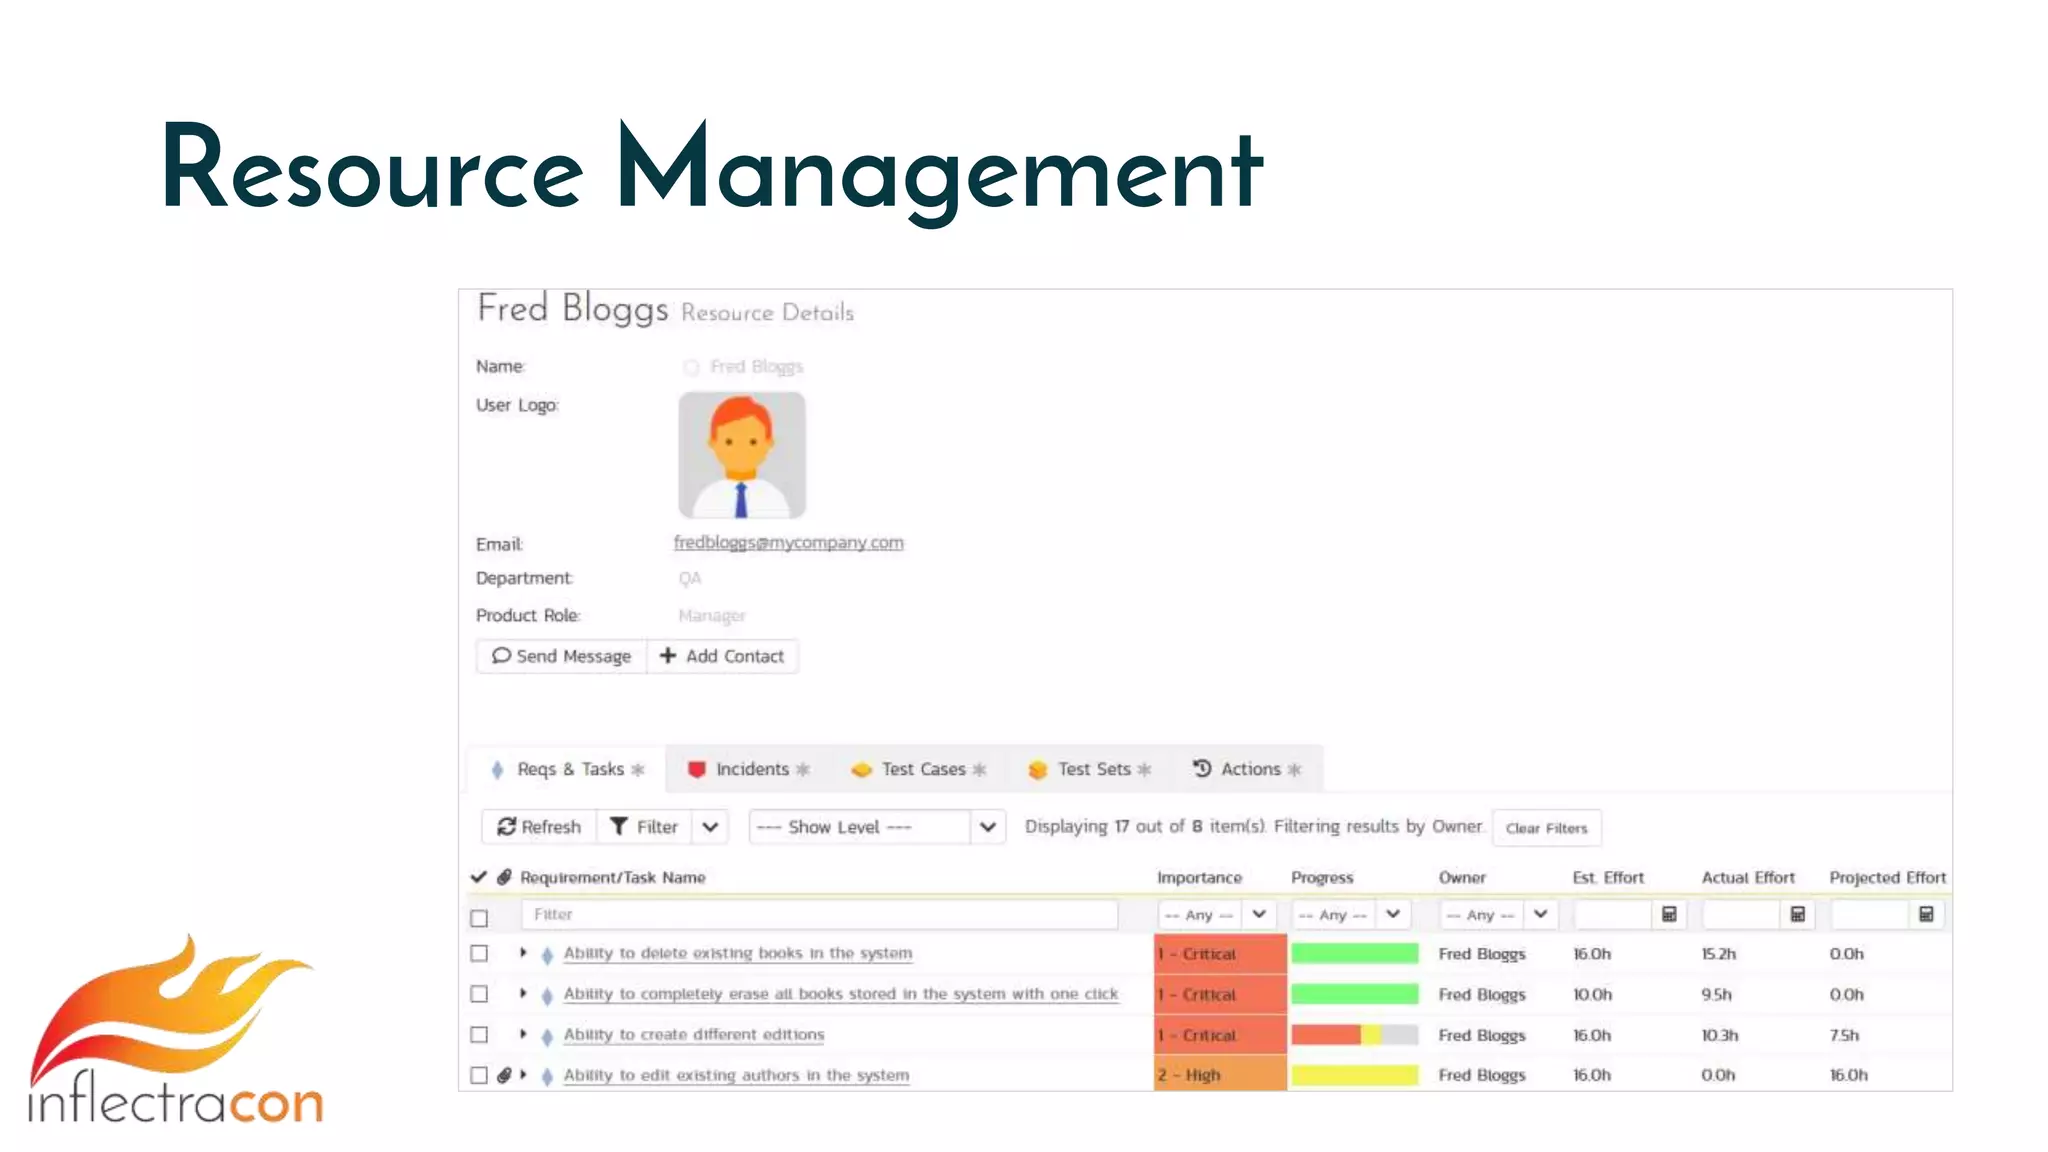This screenshot has height=1152, width=2048.
Task: Open 'Ability to completely erase all books' link
Action: point(841,994)
